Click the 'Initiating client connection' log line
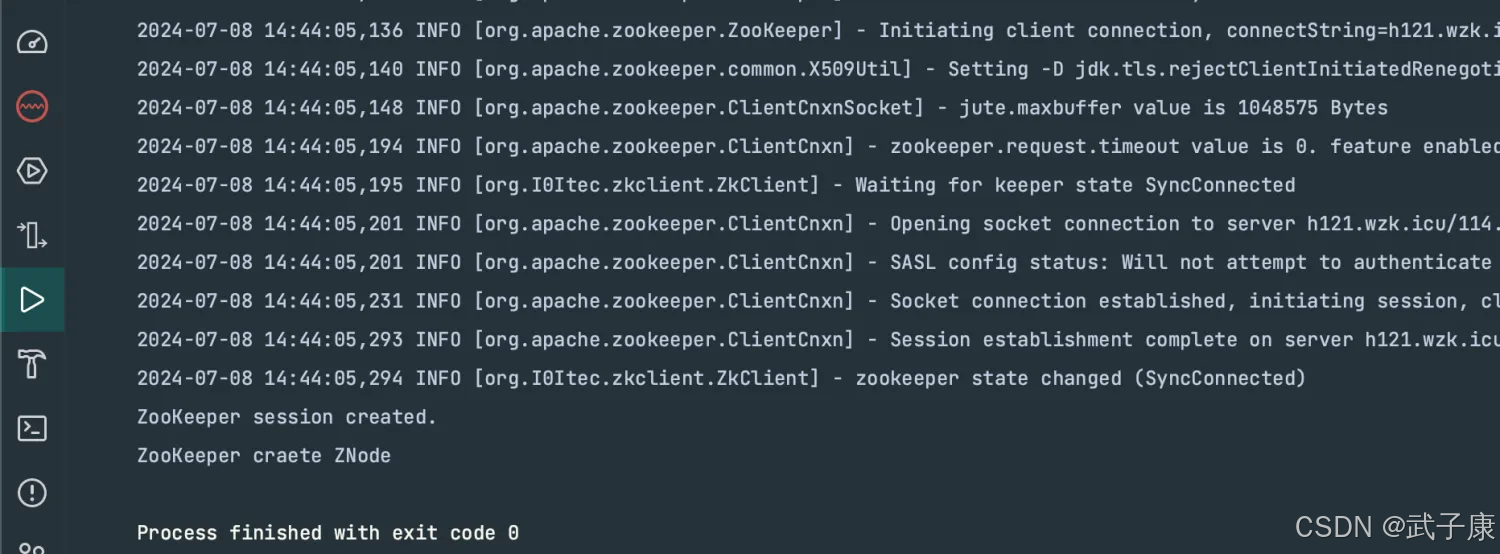 (818, 31)
